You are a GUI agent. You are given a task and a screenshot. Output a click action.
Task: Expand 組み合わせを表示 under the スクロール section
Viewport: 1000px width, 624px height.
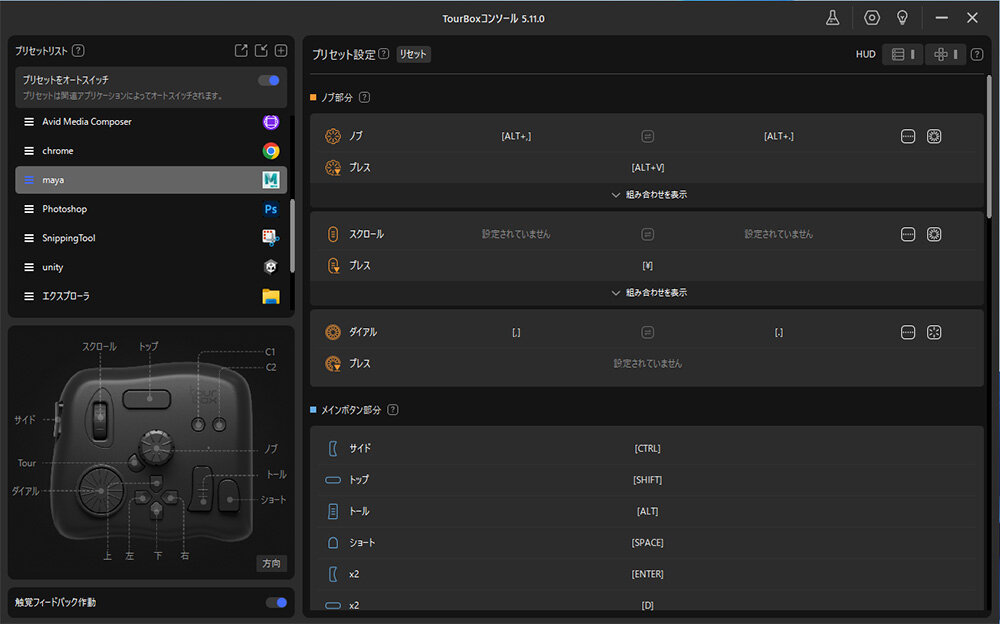(648, 293)
